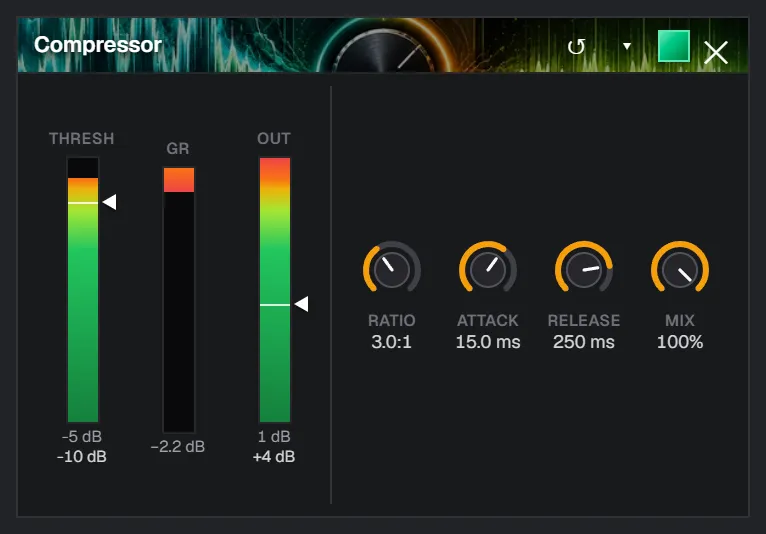Click the OUT level meter bar
The image size is (766, 534).
pos(275,290)
